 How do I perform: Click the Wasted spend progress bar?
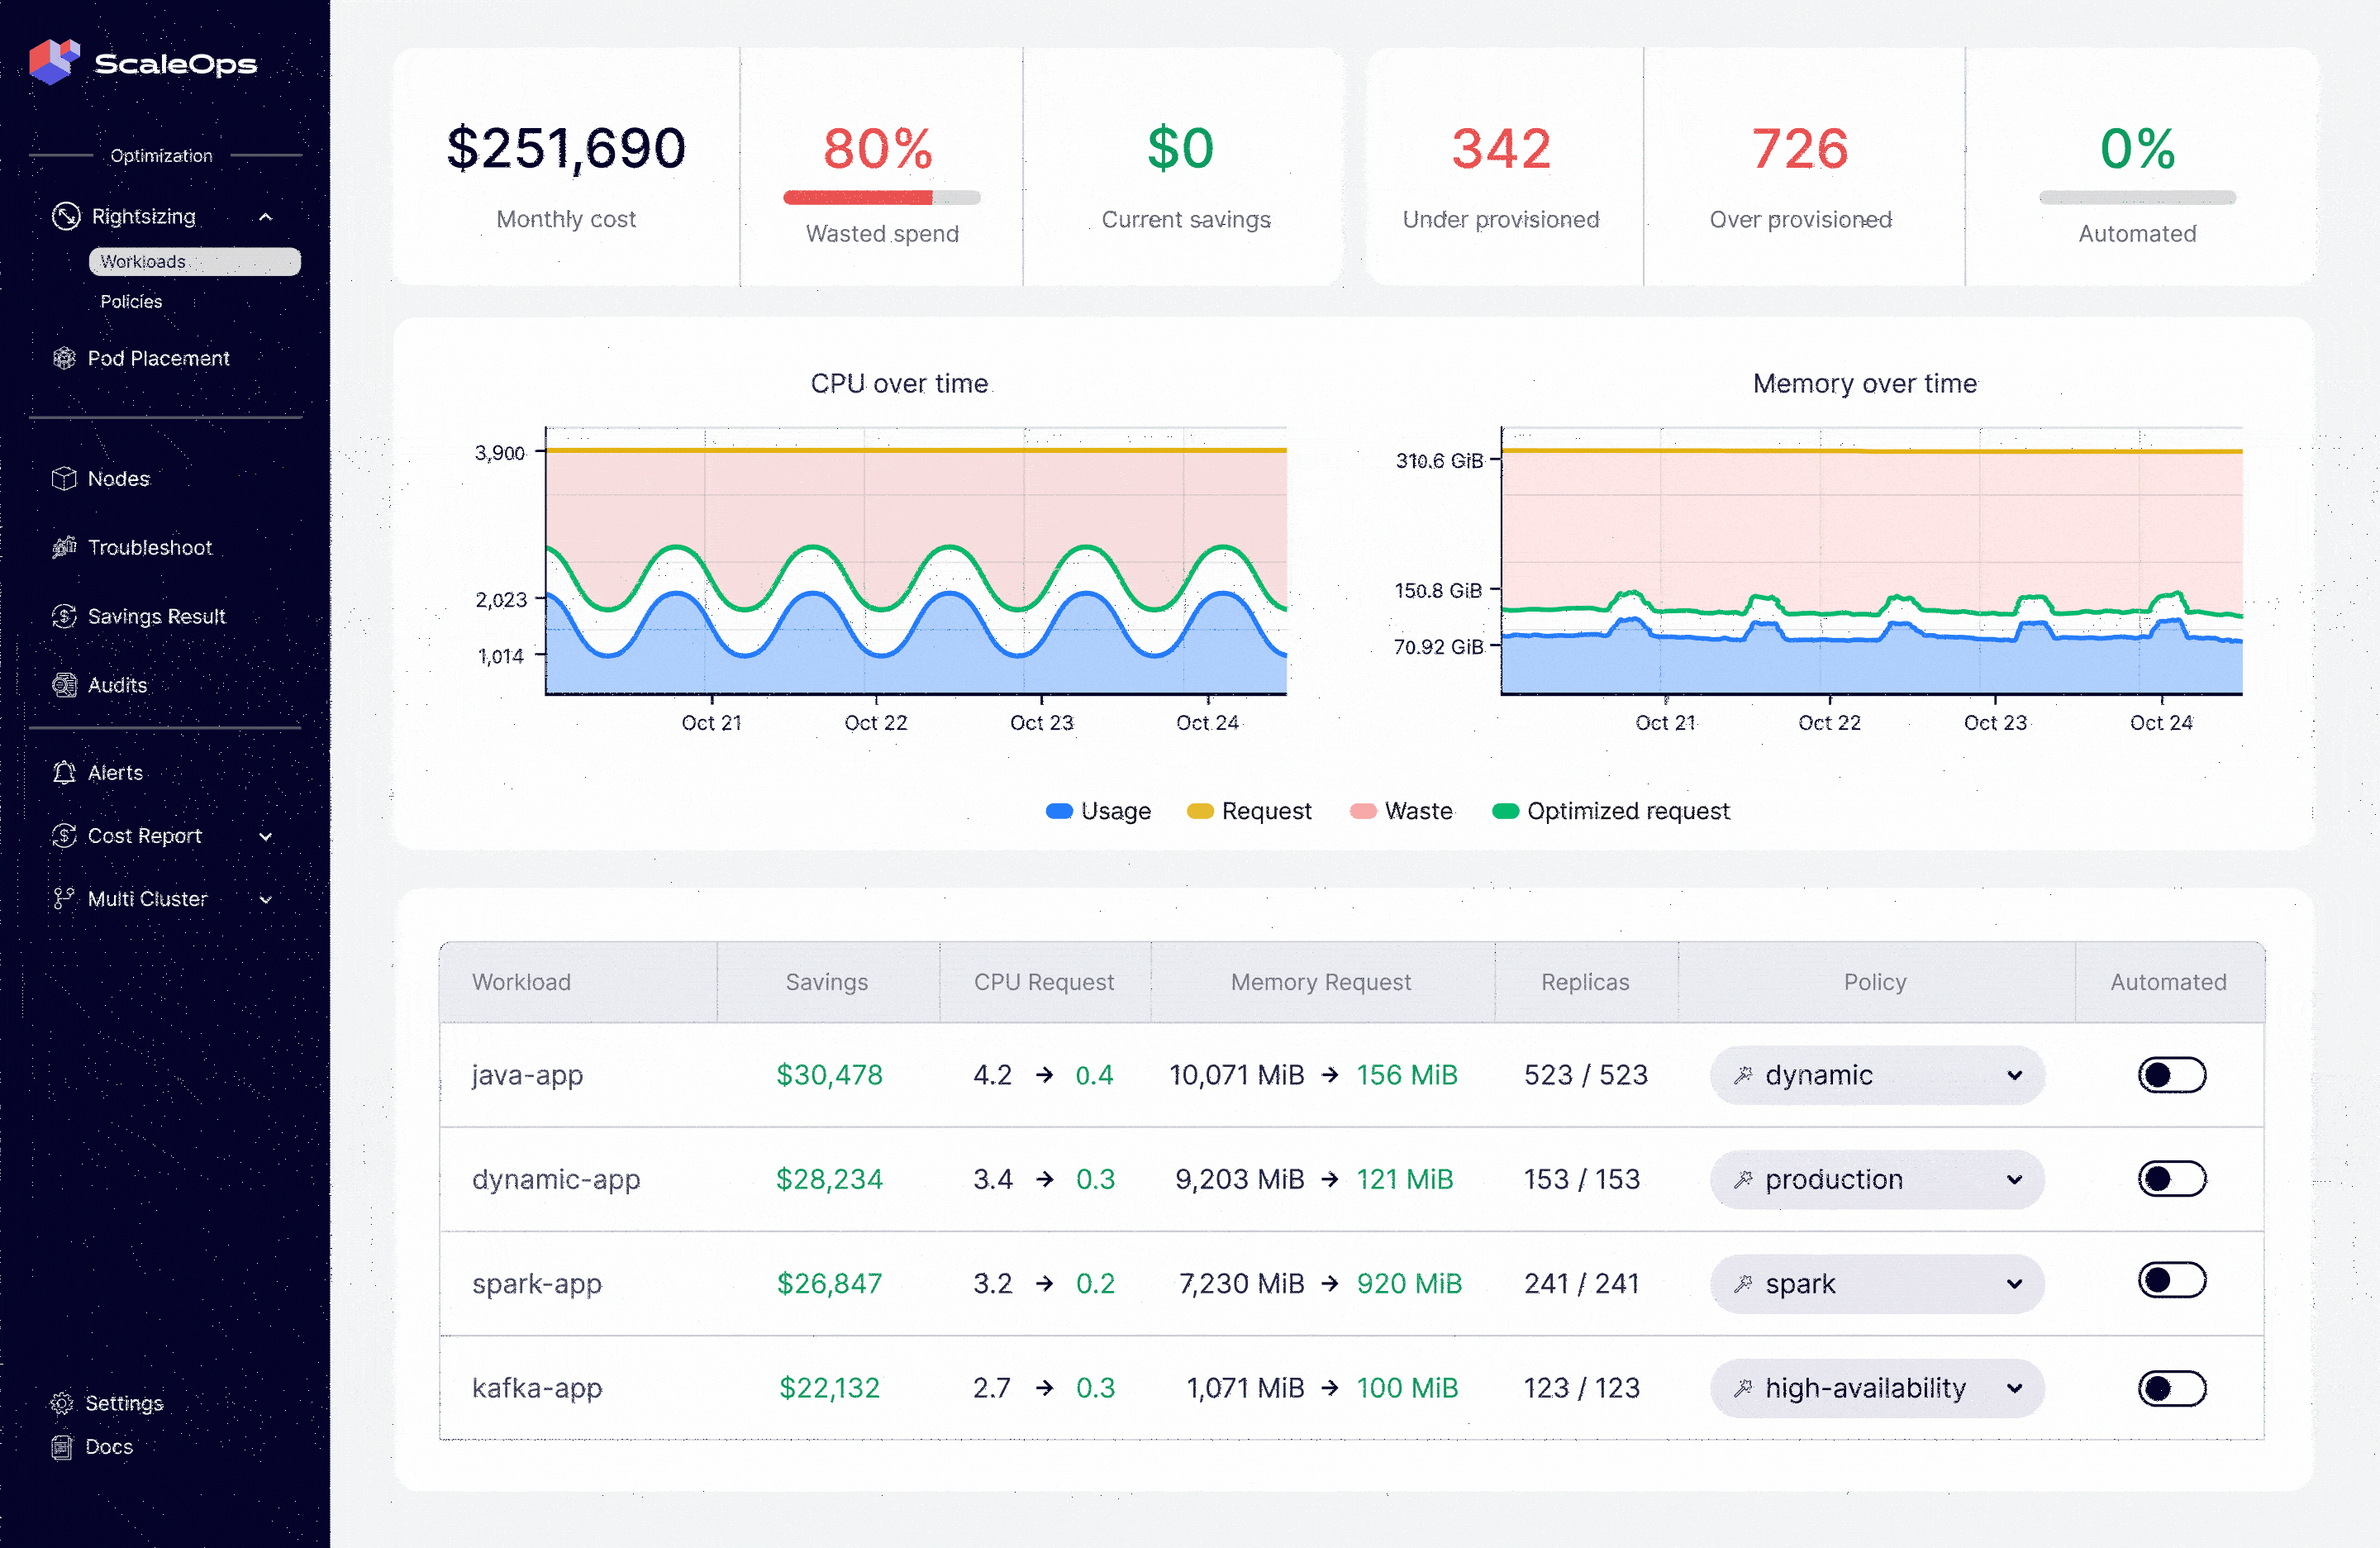(881, 198)
